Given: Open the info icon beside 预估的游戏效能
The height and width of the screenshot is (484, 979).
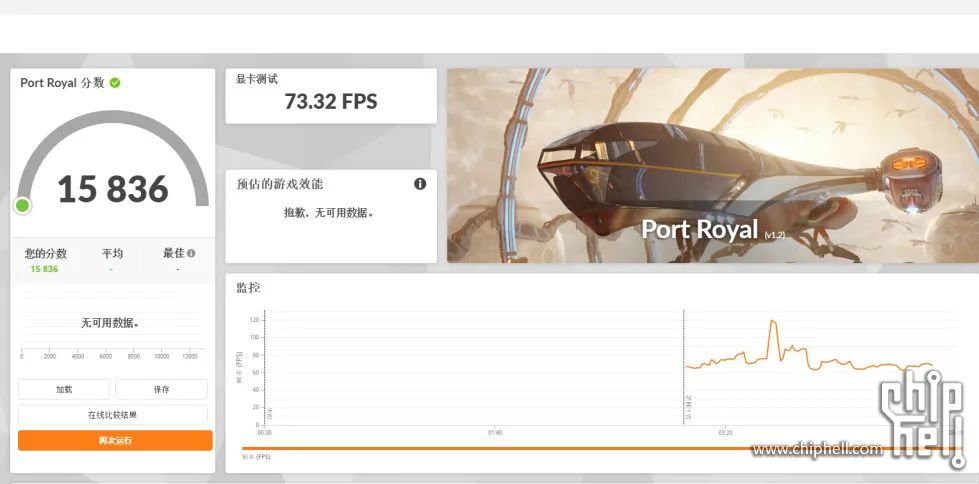Looking at the screenshot, I should pyautogui.click(x=420, y=184).
